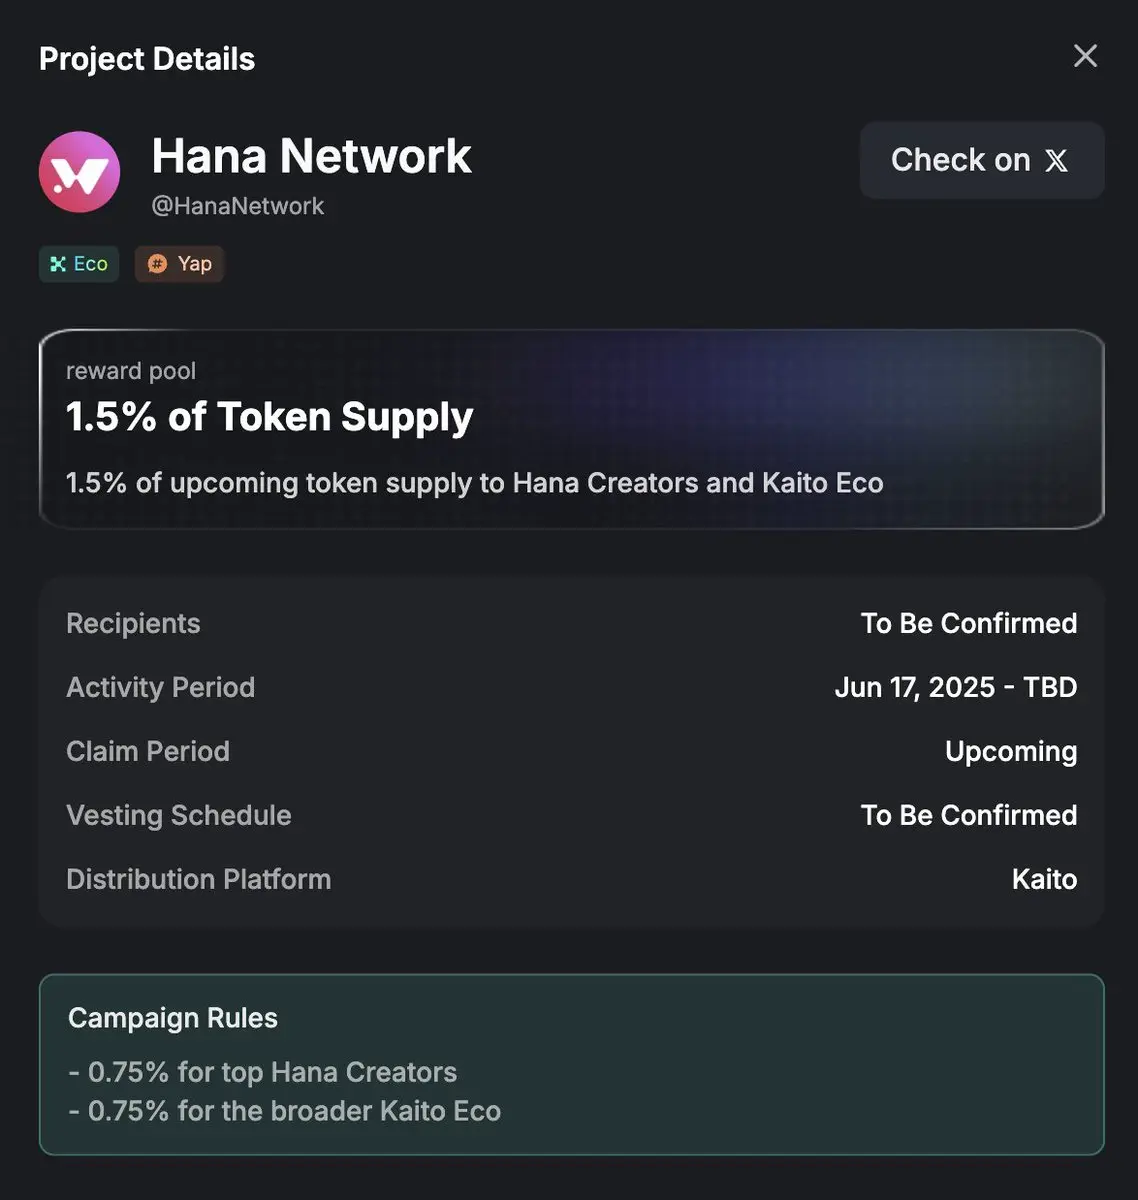1138x1200 pixels.
Task: Click the Claim Period Upcoming value
Action: pos(1011,752)
